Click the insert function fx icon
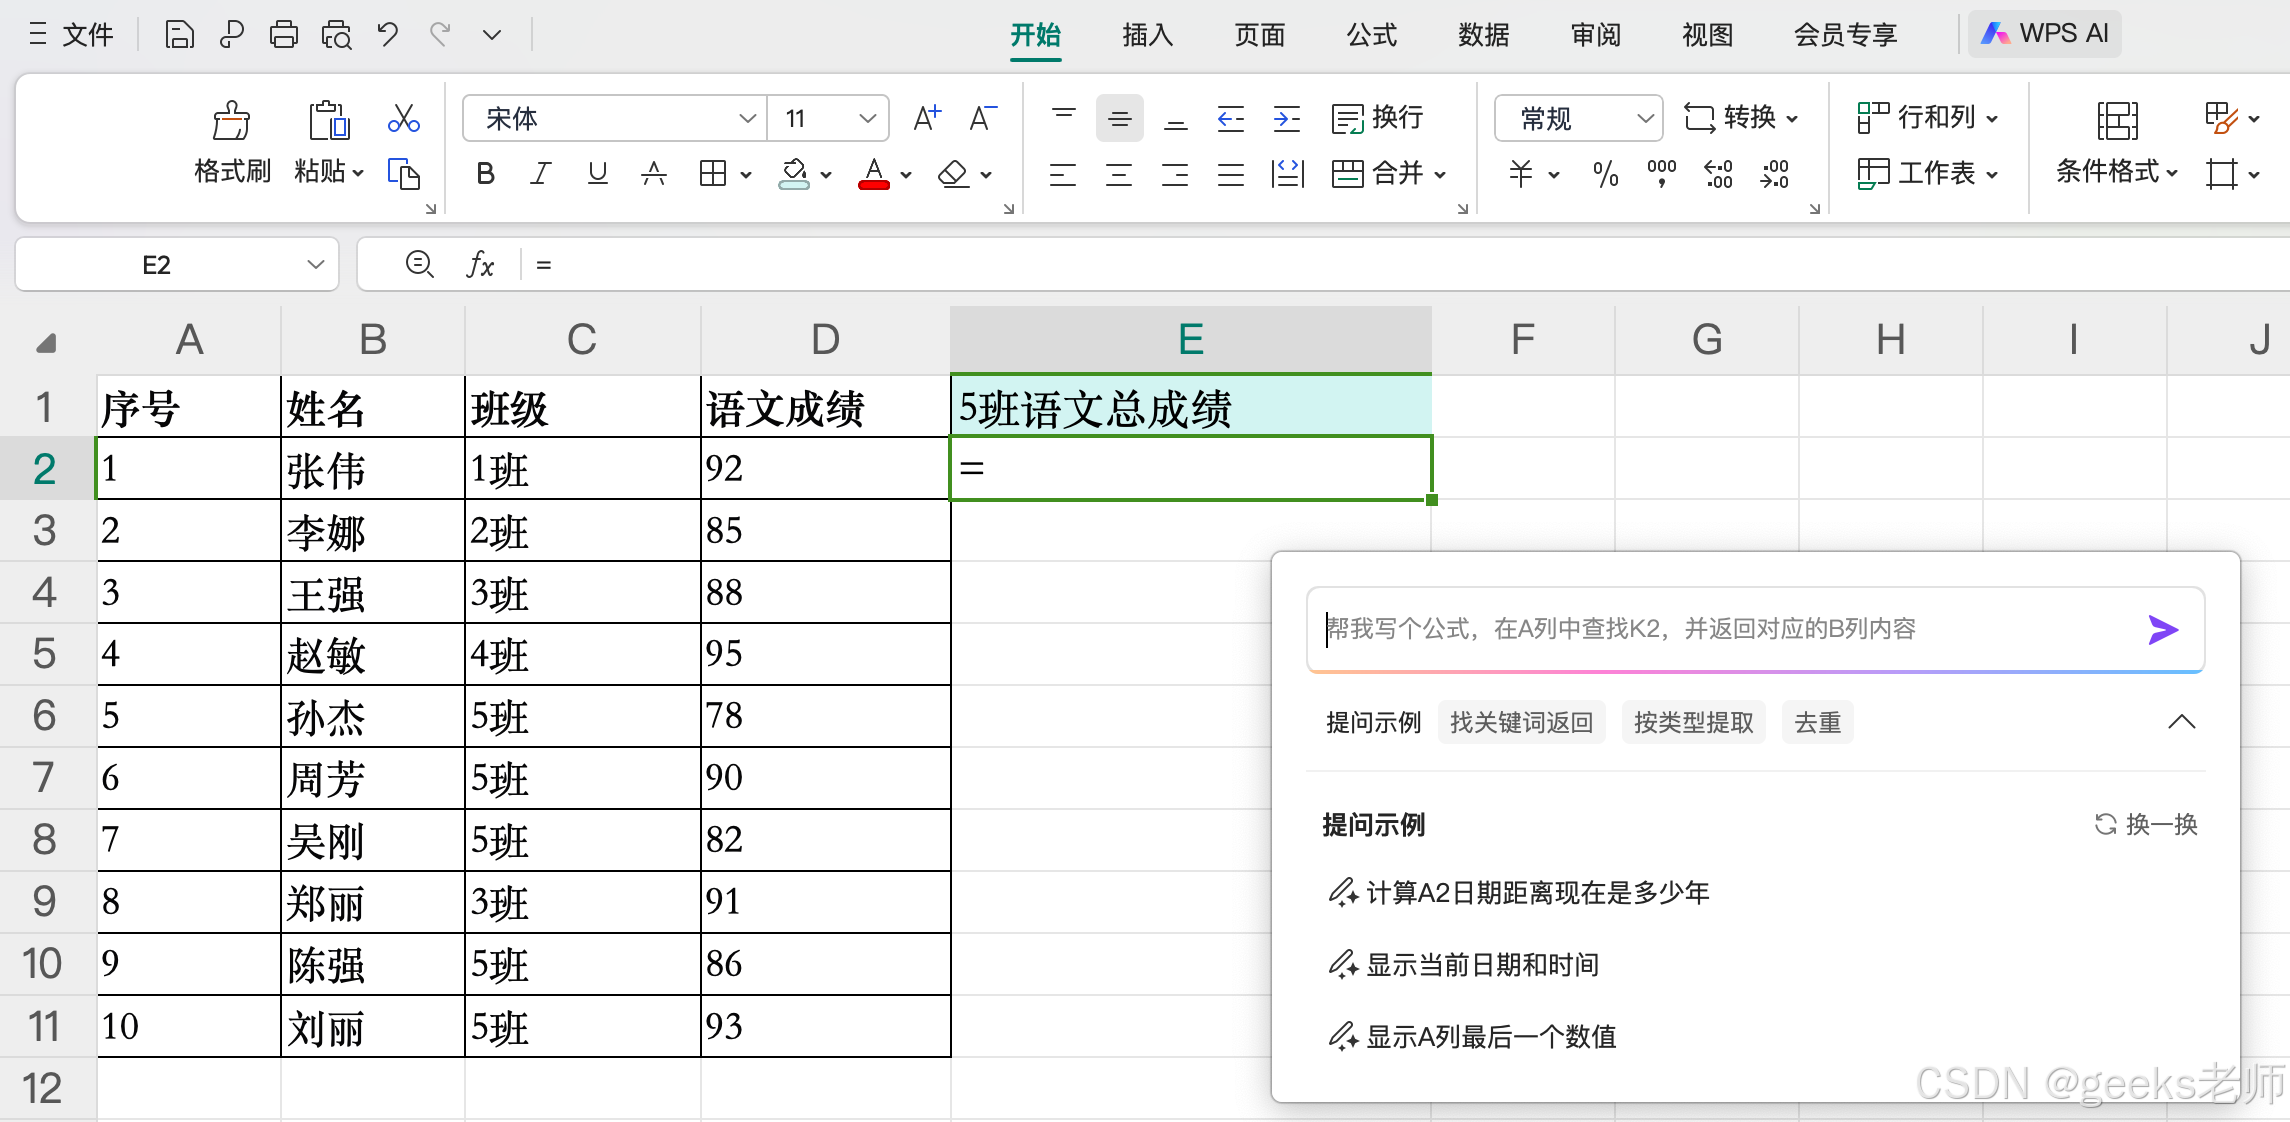The height and width of the screenshot is (1122, 2290). click(480, 265)
